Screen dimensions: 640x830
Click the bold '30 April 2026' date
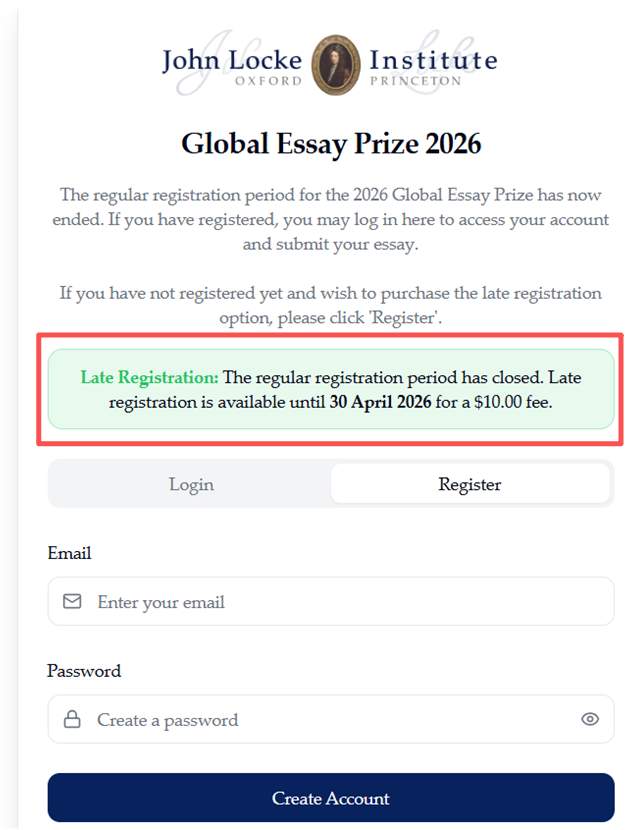tap(380, 402)
